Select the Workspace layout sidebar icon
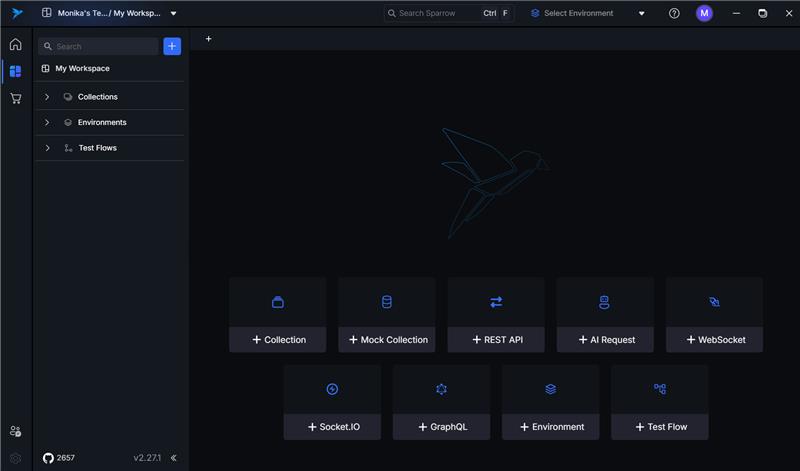Image resolution: width=800 pixels, height=471 pixels. (x=16, y=71)
